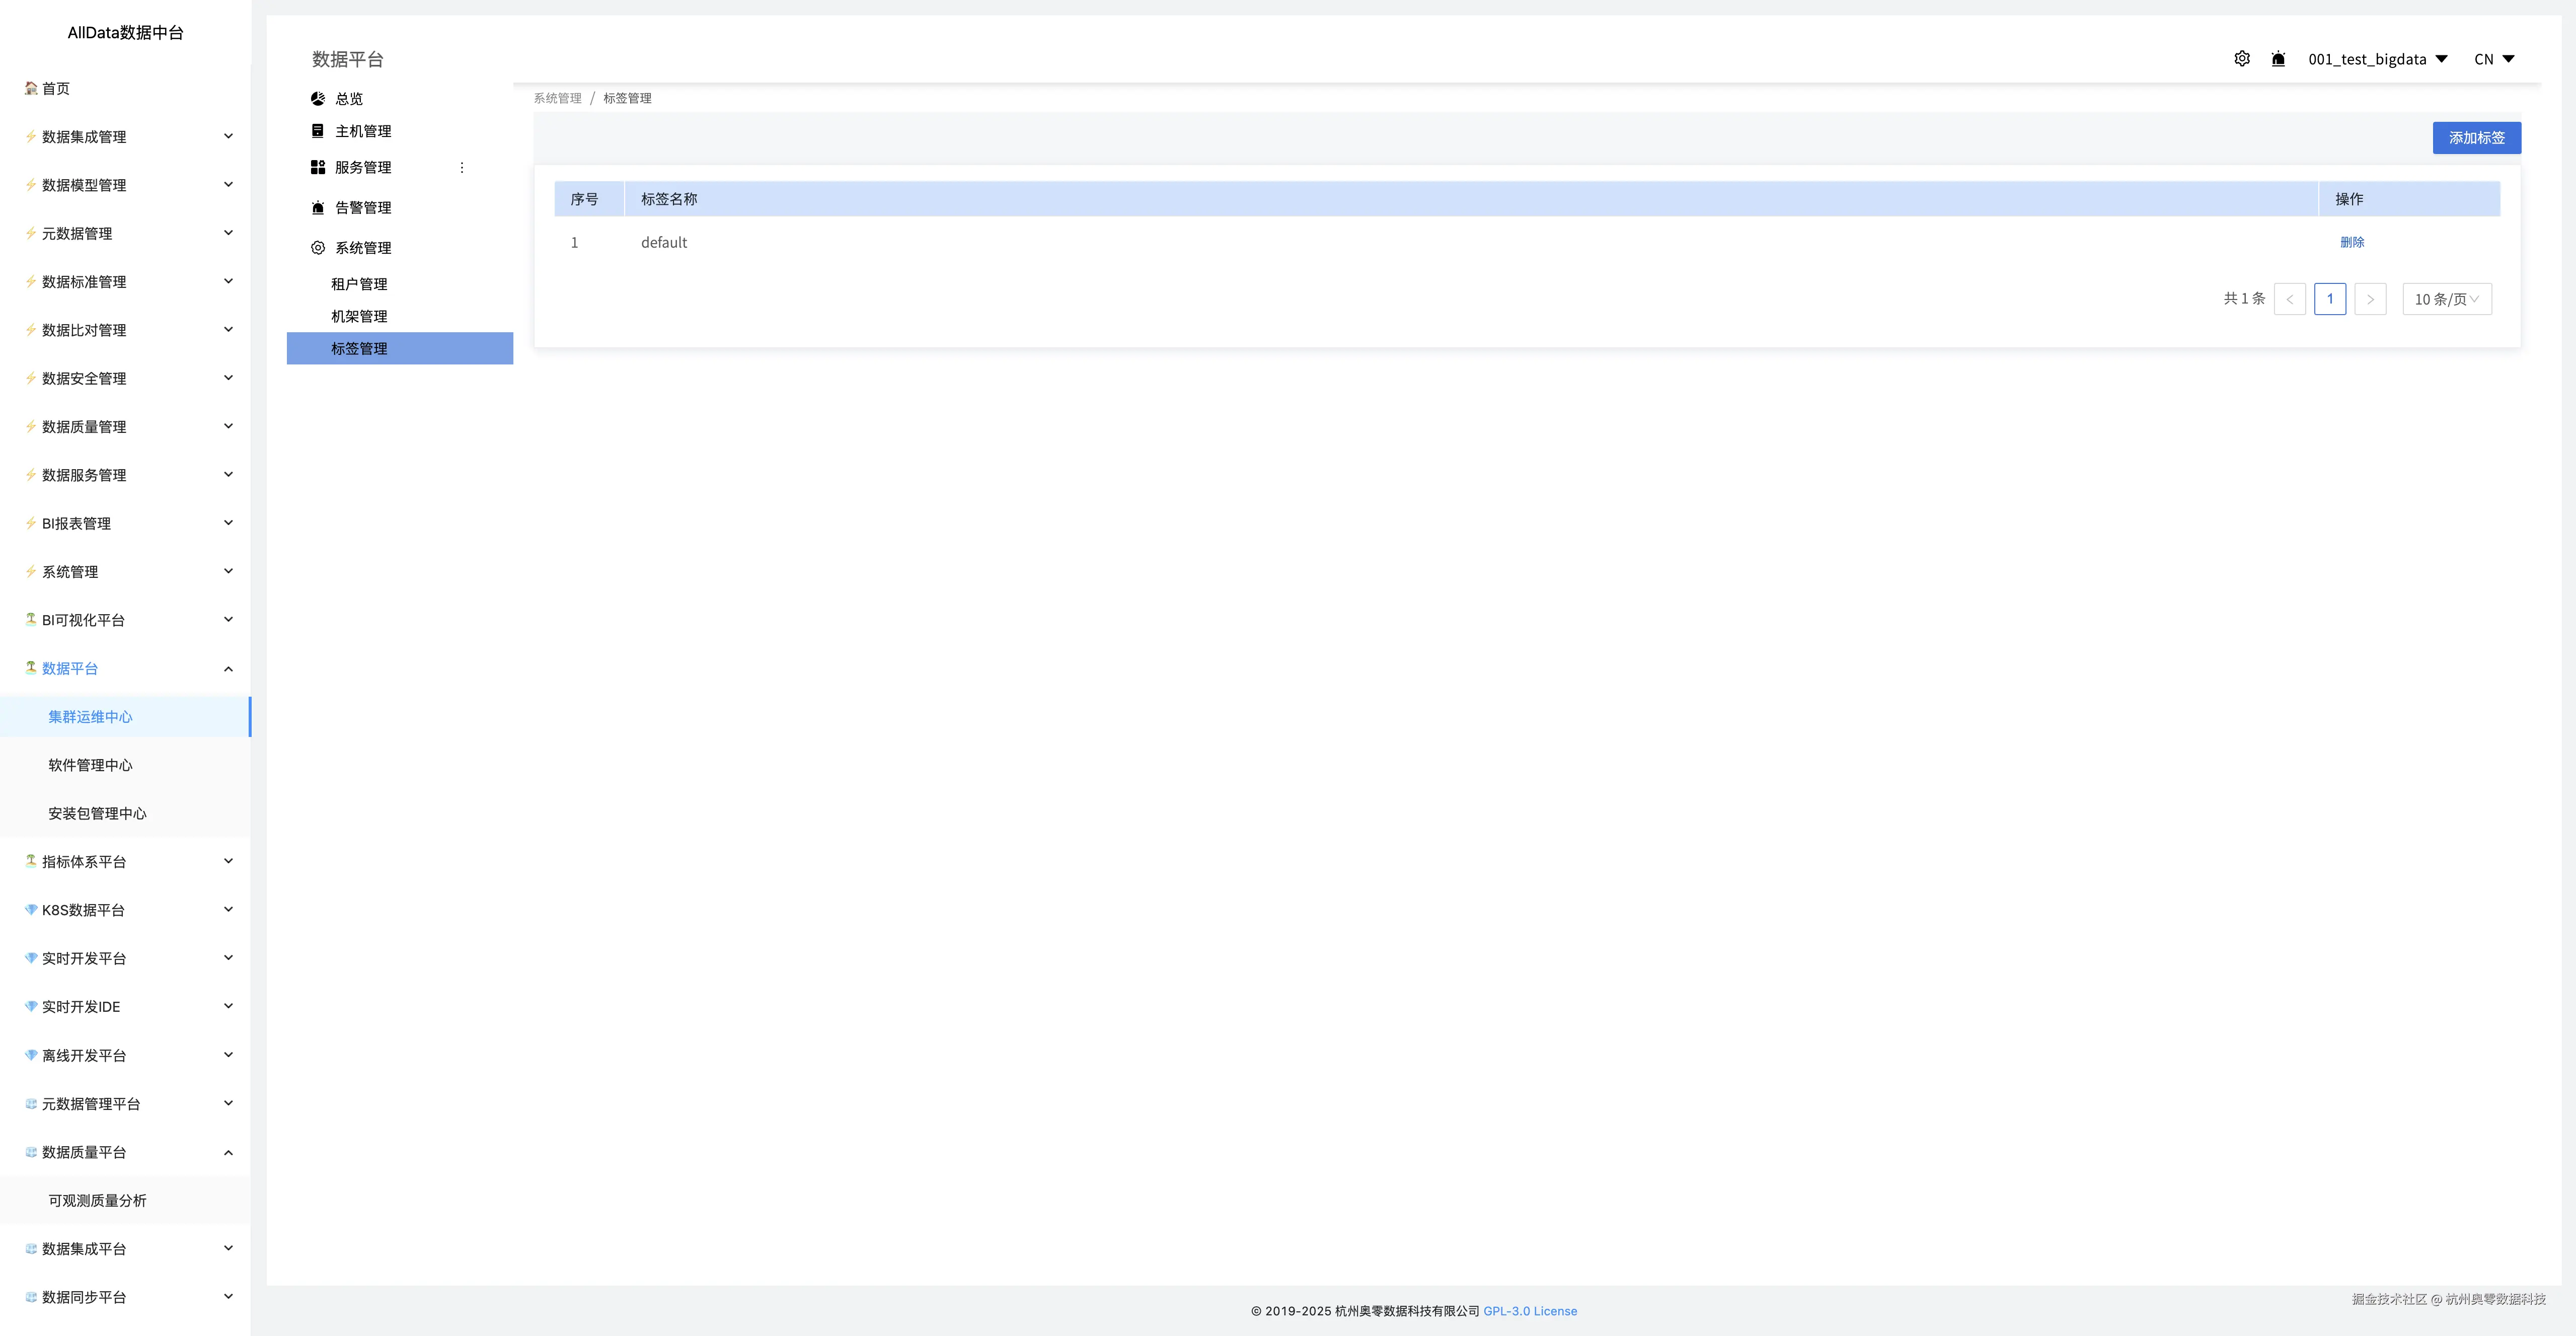Select 租户管理 in the system submenu
The height and width of the screenshot is (1336, 2576).
click(x=359, y=284)
